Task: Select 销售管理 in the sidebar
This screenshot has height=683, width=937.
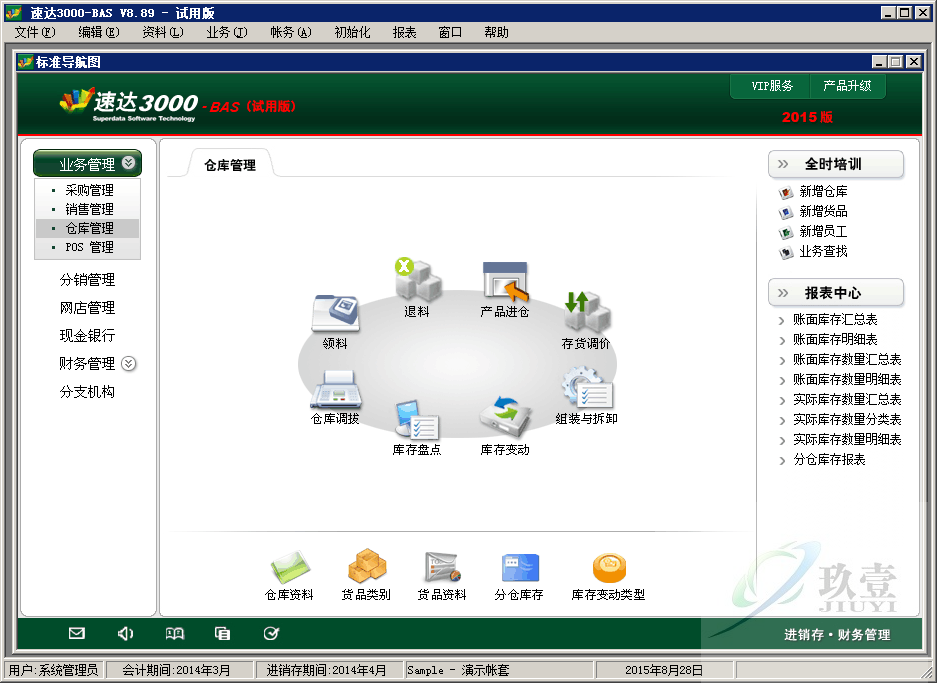Action: pyautogui.click(x=90, y=209)
